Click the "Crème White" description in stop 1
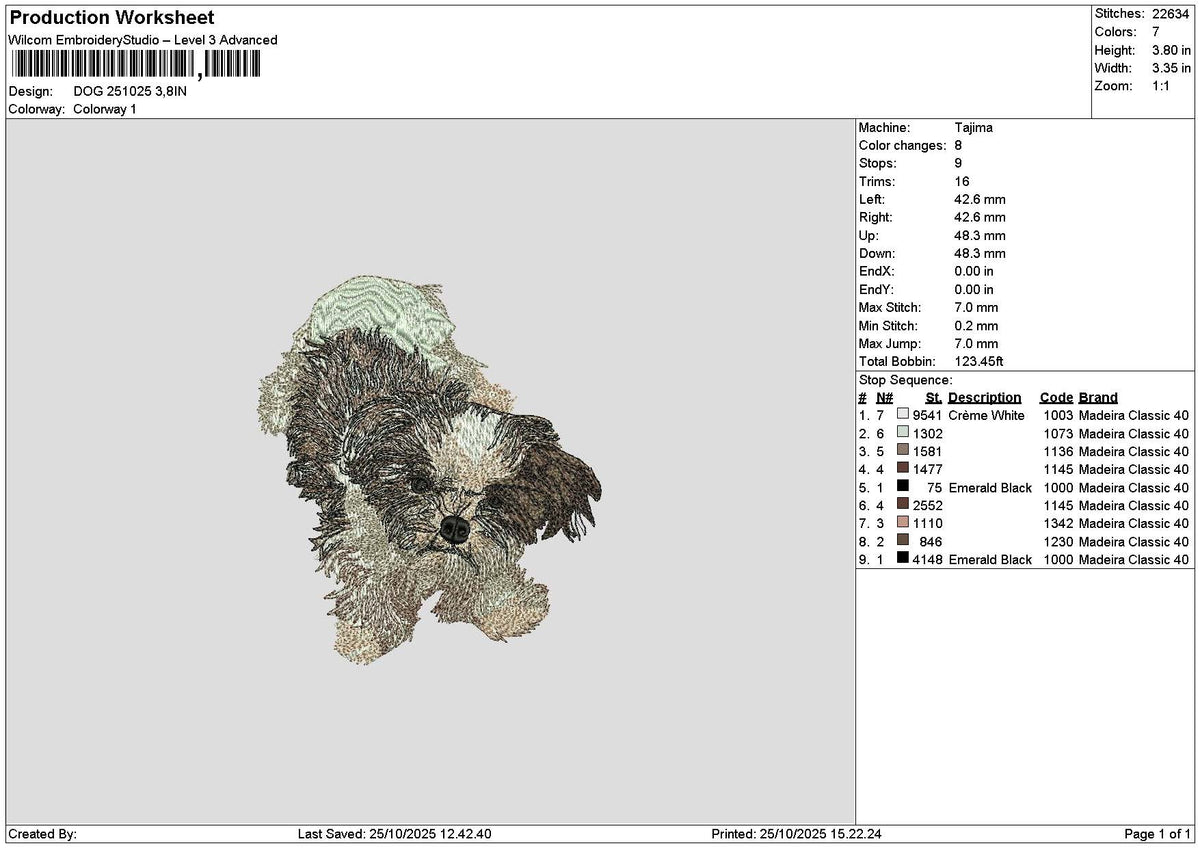The width and height of the screenshot is (1200, 848). 986,415
